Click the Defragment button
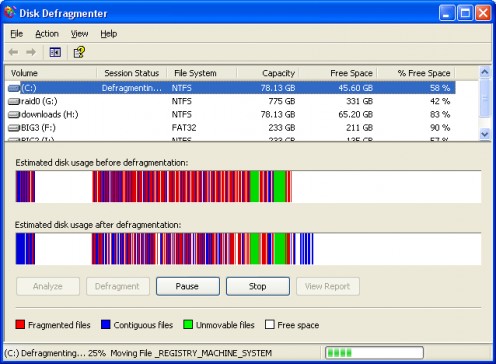496x364 pixels. pos(117,286)
